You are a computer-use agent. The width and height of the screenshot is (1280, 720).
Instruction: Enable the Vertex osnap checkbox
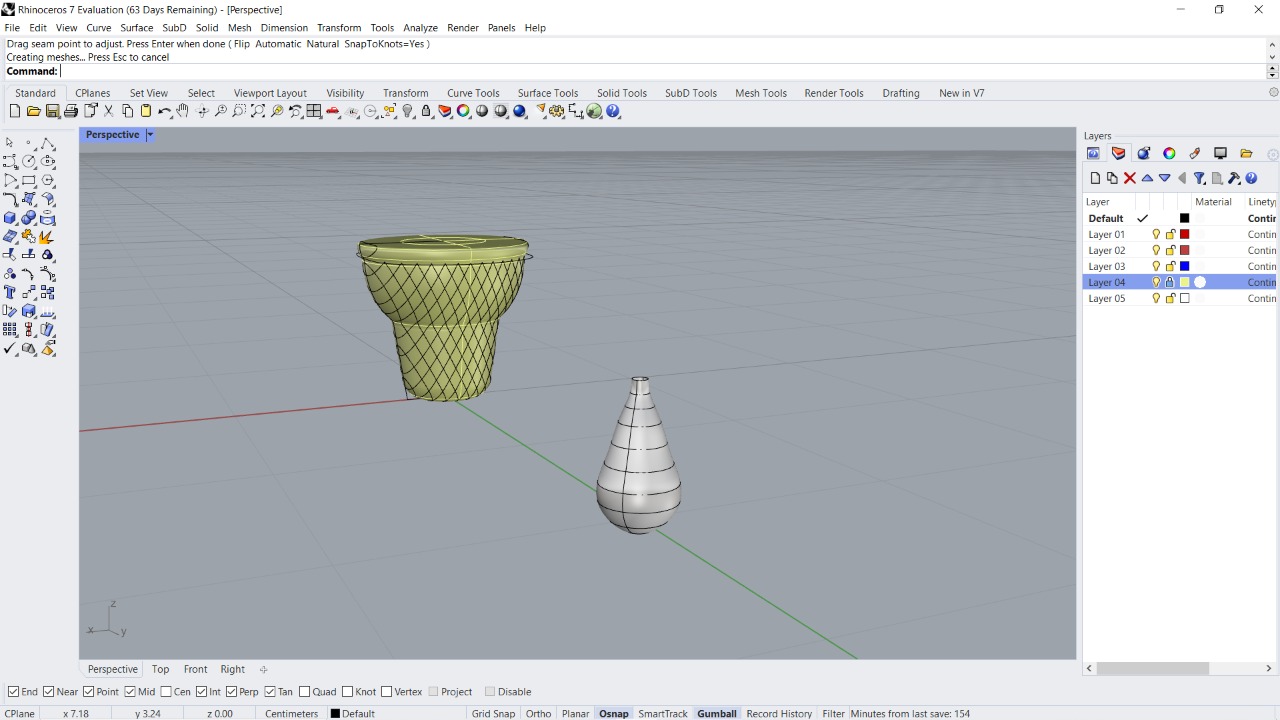point(388,692)
